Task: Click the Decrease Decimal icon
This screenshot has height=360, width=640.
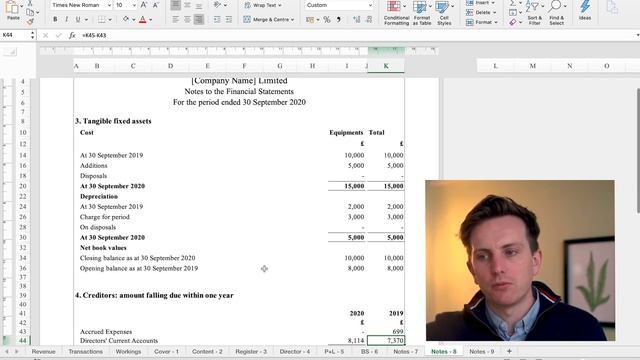Action: coord(369,20)
